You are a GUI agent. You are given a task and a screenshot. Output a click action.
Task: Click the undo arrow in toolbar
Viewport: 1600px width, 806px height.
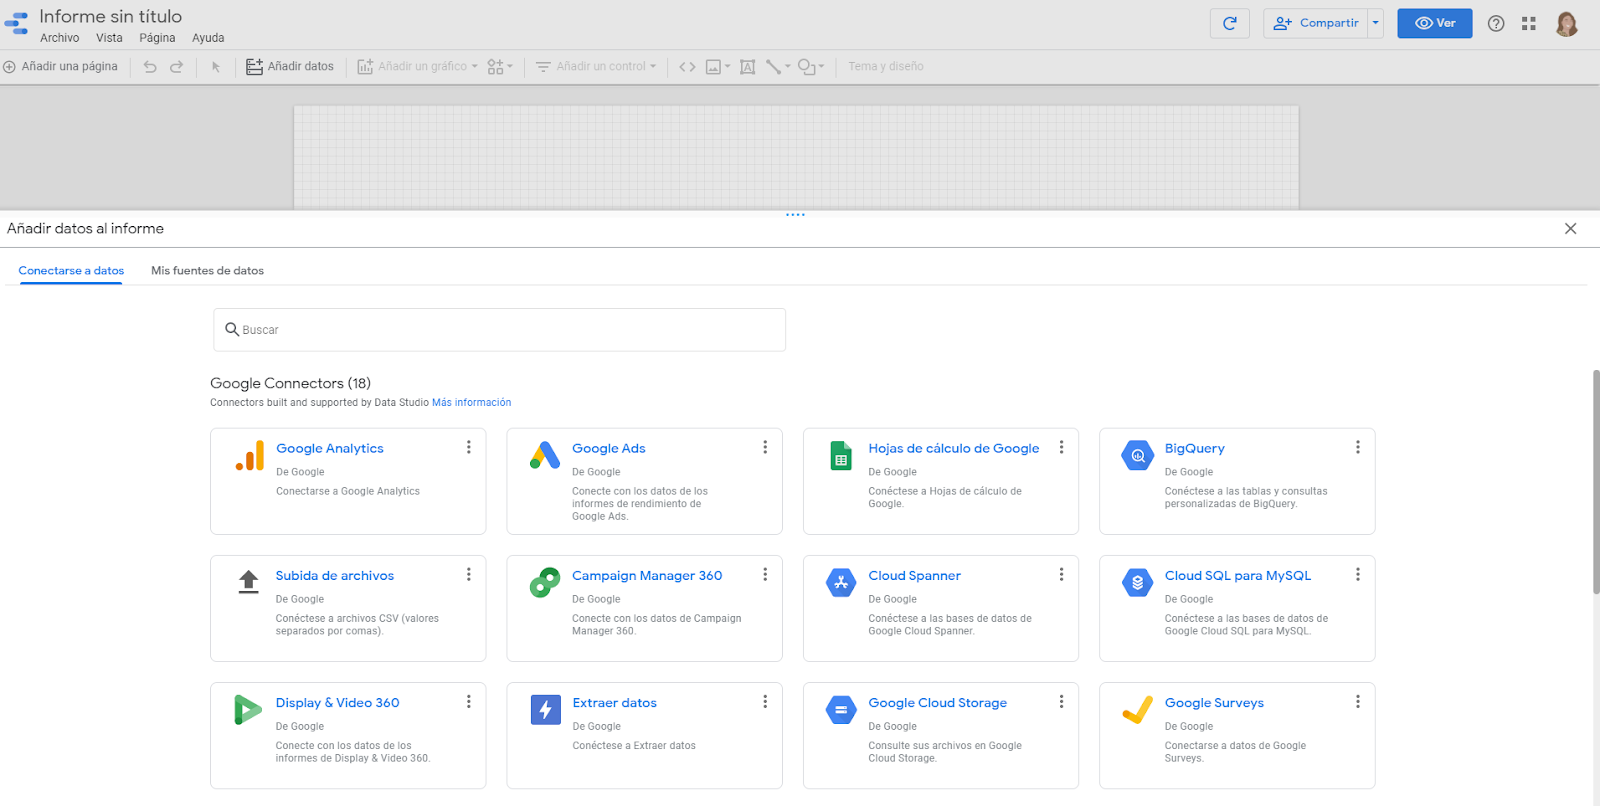pos(150,67)
